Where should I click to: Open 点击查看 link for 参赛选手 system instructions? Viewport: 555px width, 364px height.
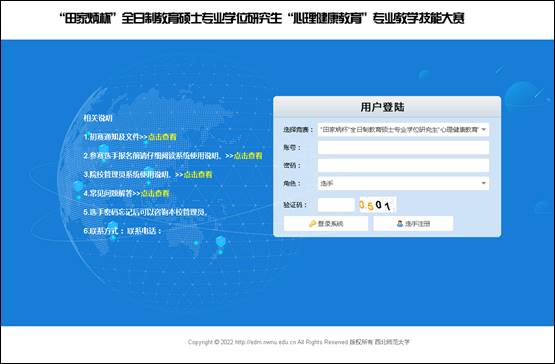pos(248,155)
